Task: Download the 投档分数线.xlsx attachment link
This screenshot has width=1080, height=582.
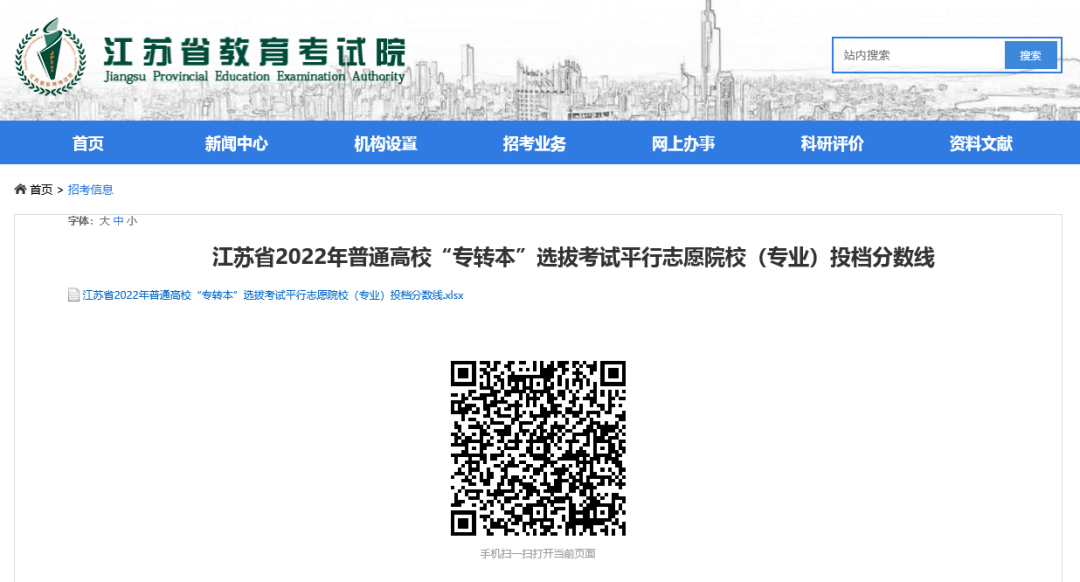Action: [x=273, y=295]
